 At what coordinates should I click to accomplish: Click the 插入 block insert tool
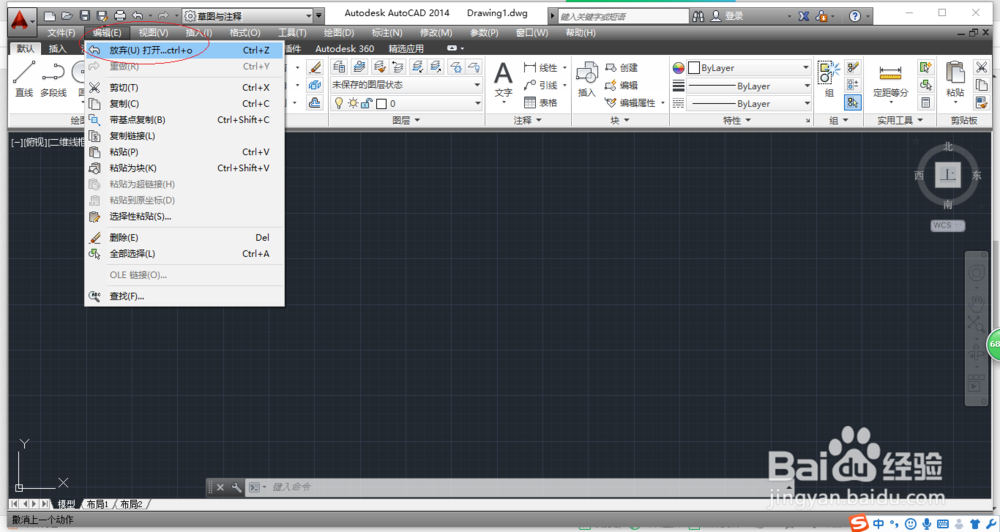(587, 80)
